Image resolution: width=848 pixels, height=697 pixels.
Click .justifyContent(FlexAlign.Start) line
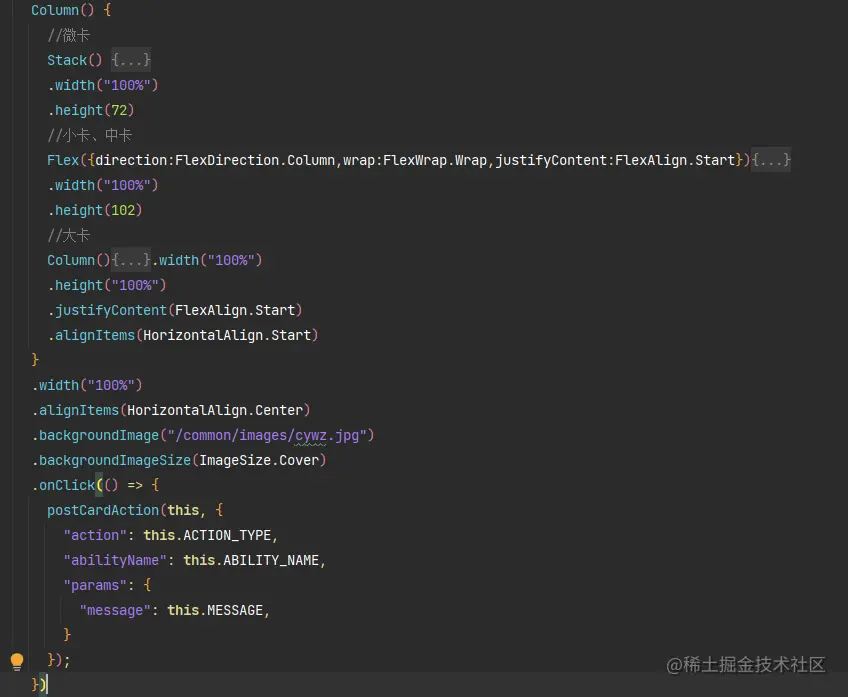tap(175, 310)
